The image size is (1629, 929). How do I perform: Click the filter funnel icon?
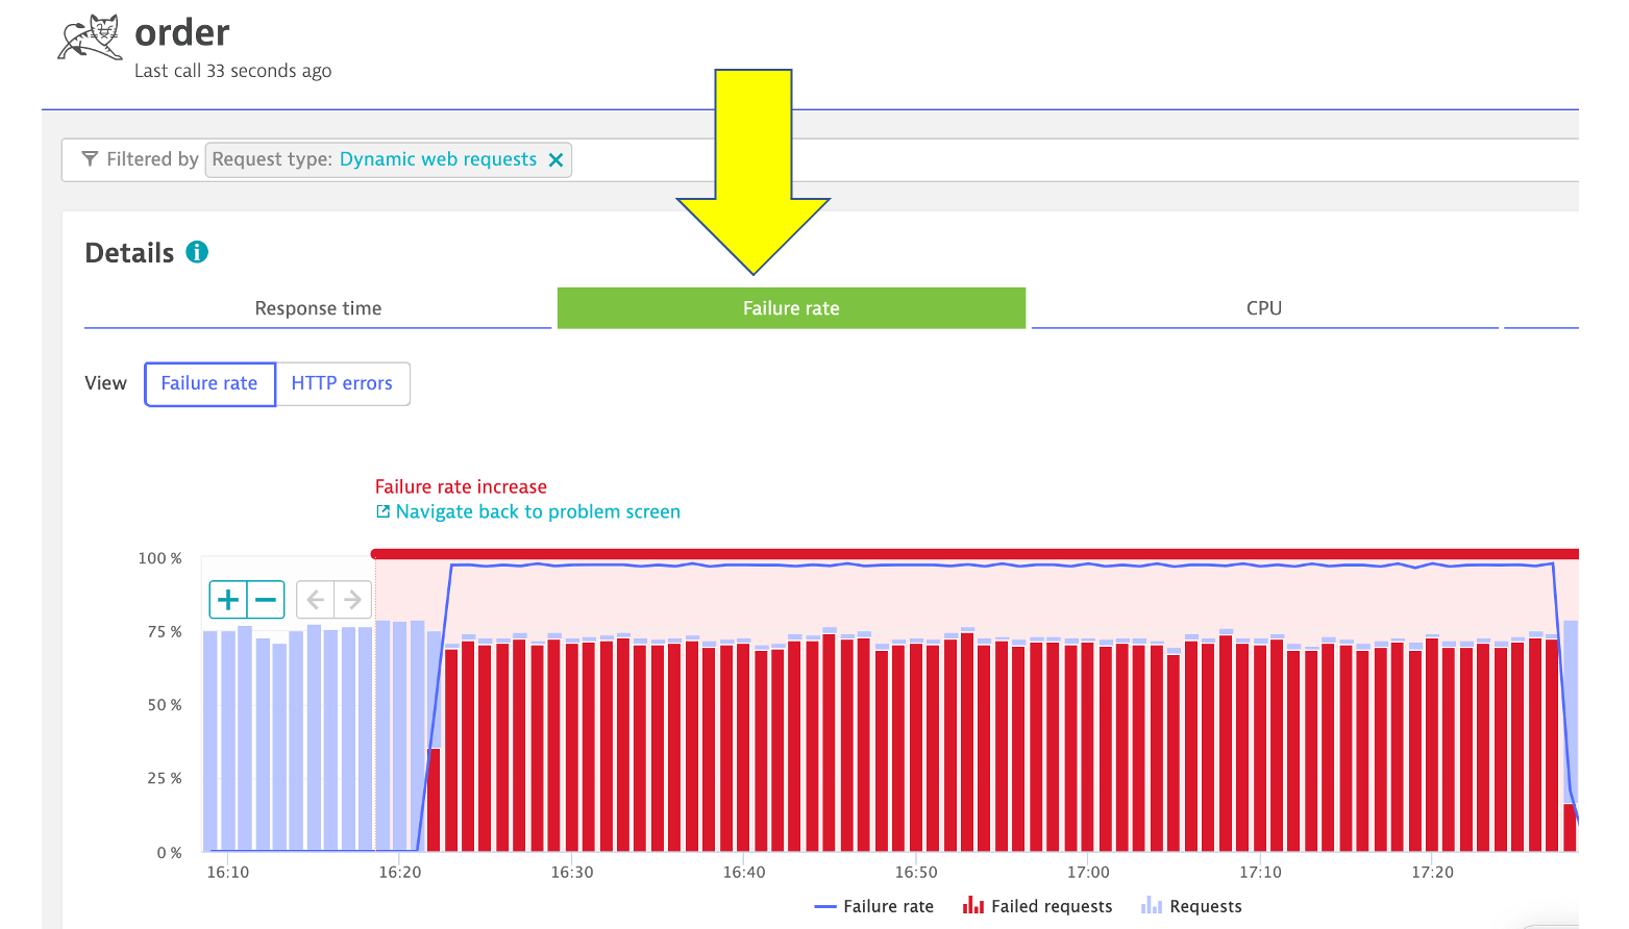(90, 159)
